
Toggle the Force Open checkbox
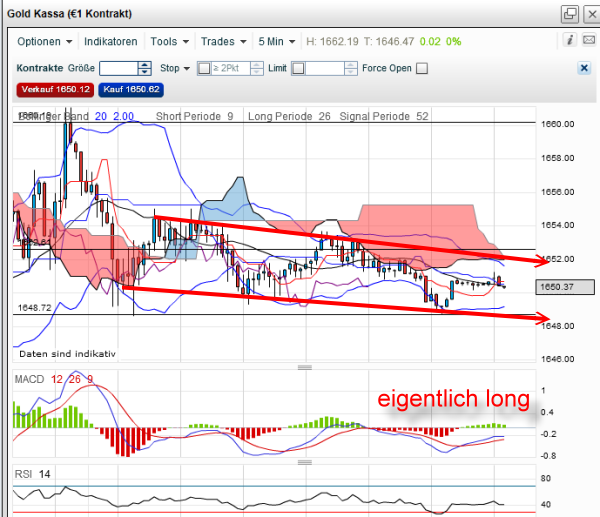pos(422,68)
